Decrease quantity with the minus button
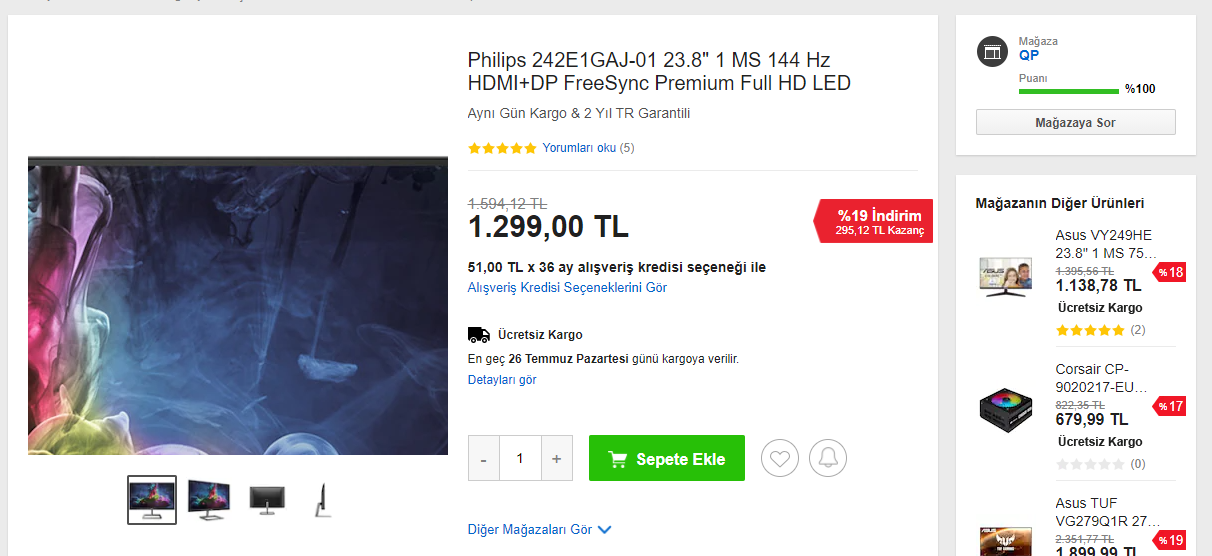The image size is (1212, 556). (x=484, y=458)
